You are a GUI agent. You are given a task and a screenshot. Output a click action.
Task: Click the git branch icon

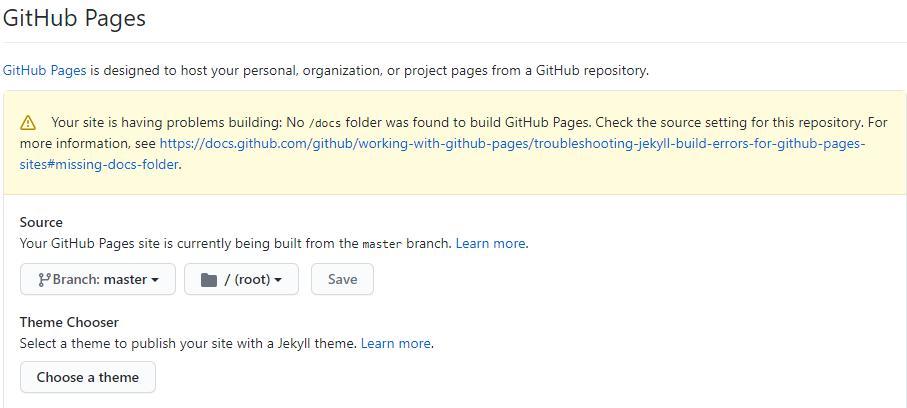coord(44,280)
